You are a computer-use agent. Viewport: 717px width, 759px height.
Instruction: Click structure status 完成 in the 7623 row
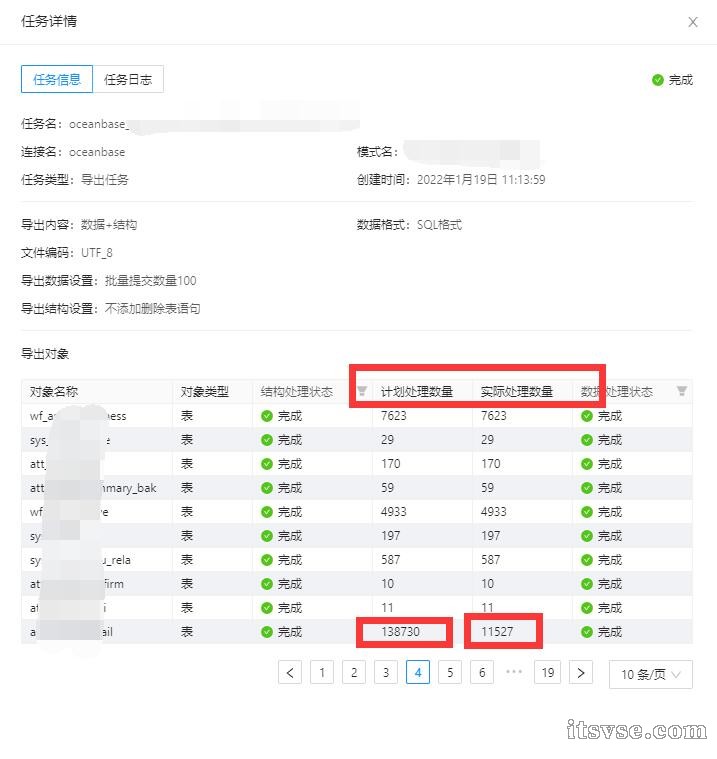pos(281,416)
